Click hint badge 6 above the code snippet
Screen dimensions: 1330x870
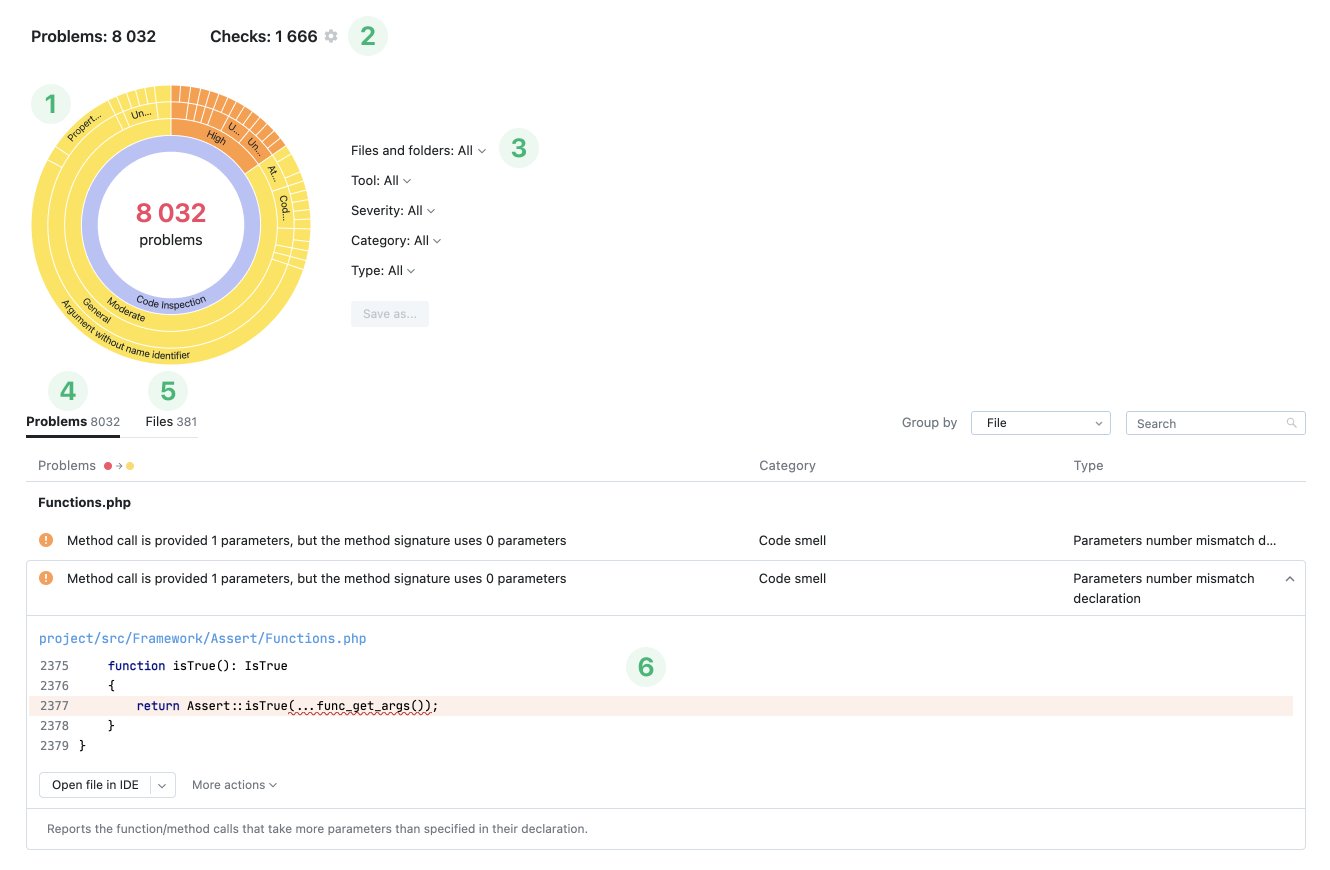pyautogui.click(x=646, y=667)
